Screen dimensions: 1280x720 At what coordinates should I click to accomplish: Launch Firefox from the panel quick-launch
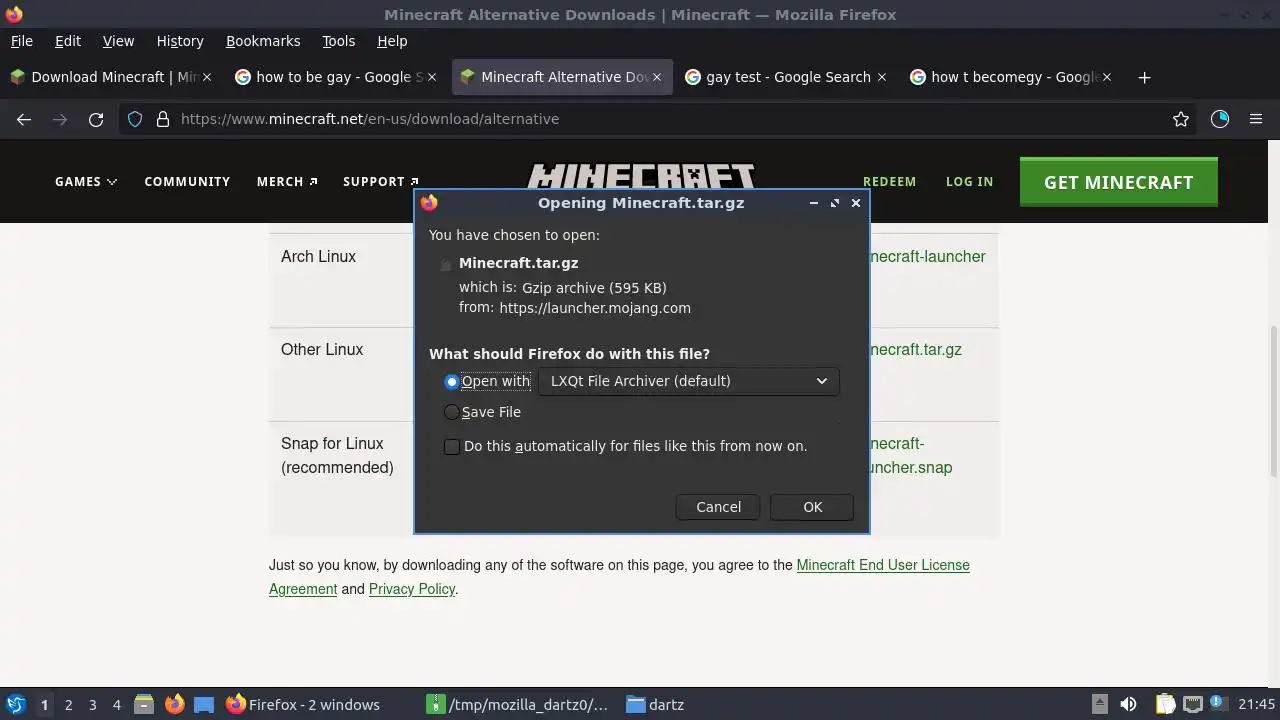[174, 705]
